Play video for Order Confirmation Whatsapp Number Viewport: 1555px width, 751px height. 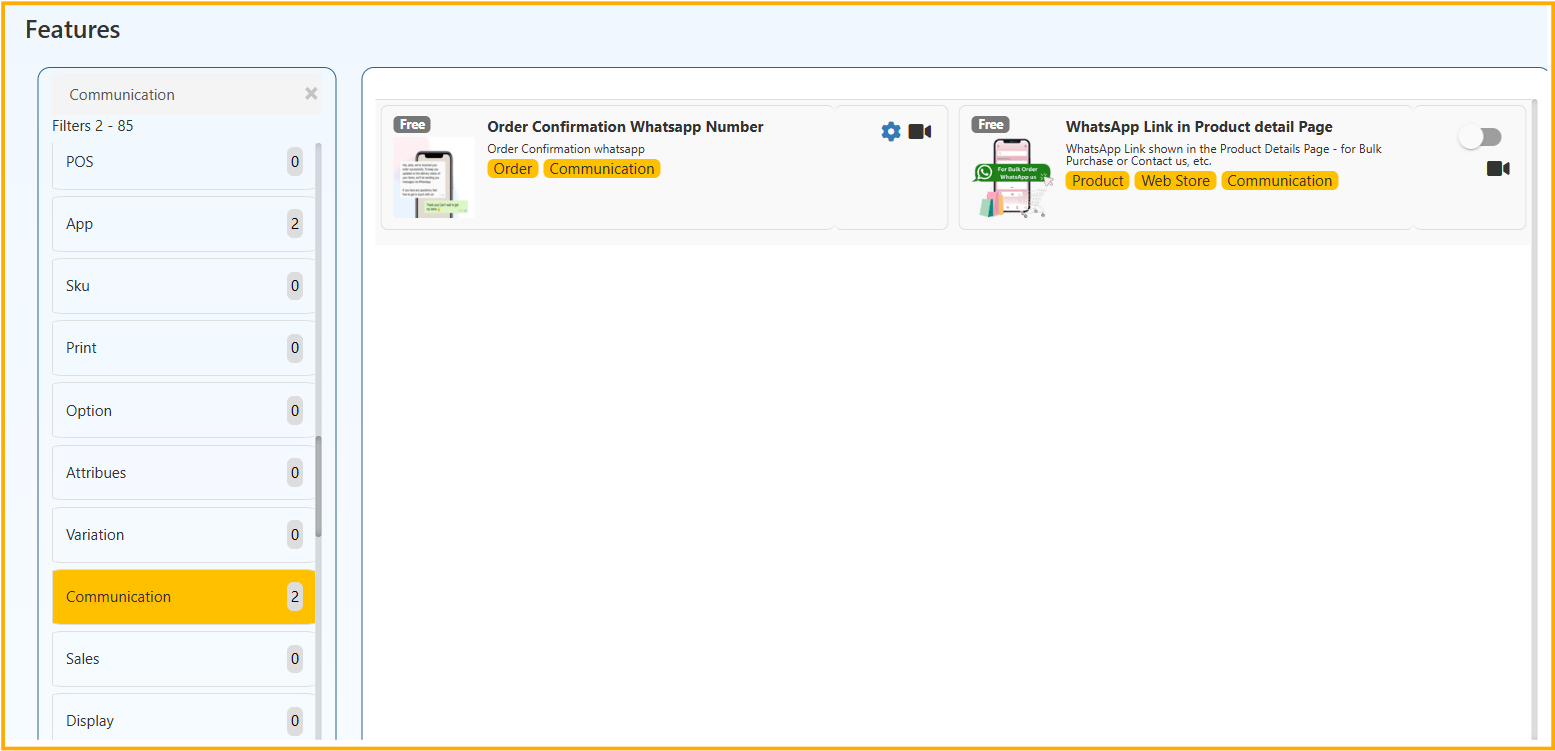coord(920,132)
